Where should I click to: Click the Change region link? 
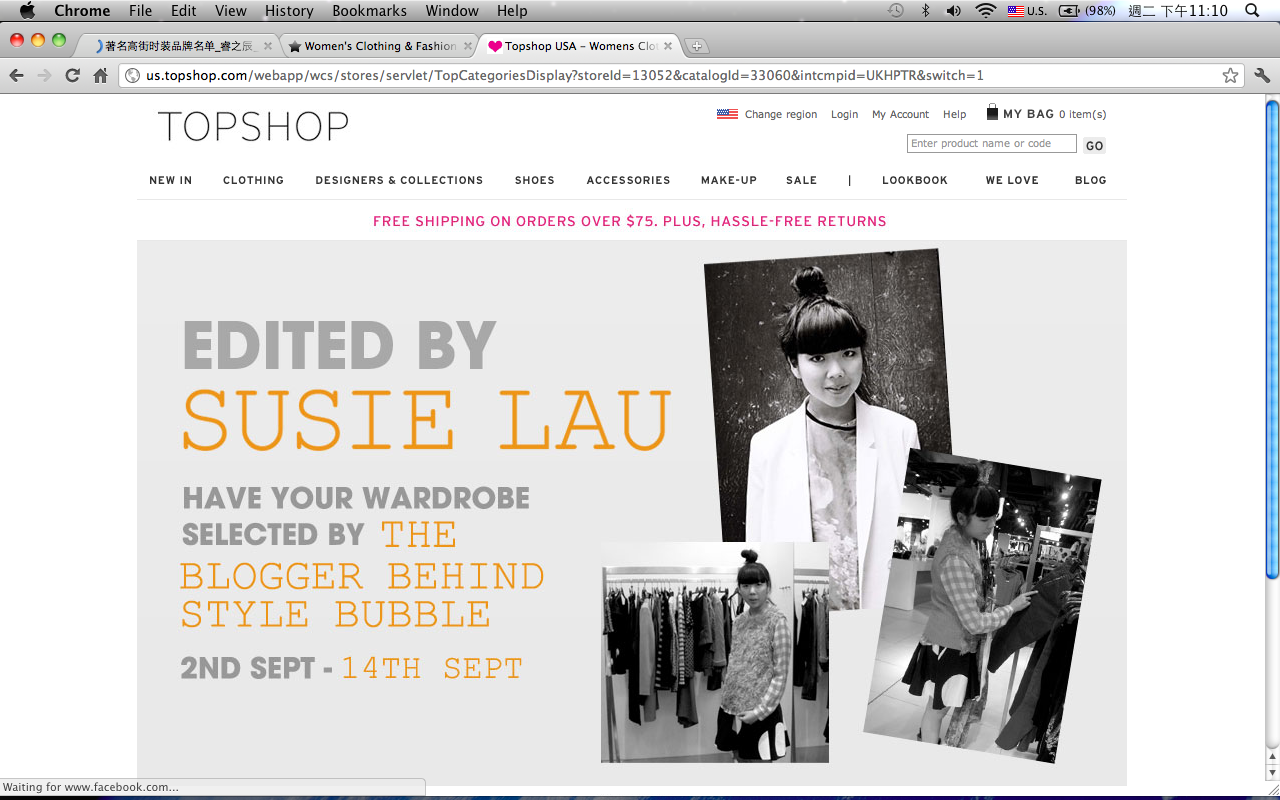tap(781, 114)
